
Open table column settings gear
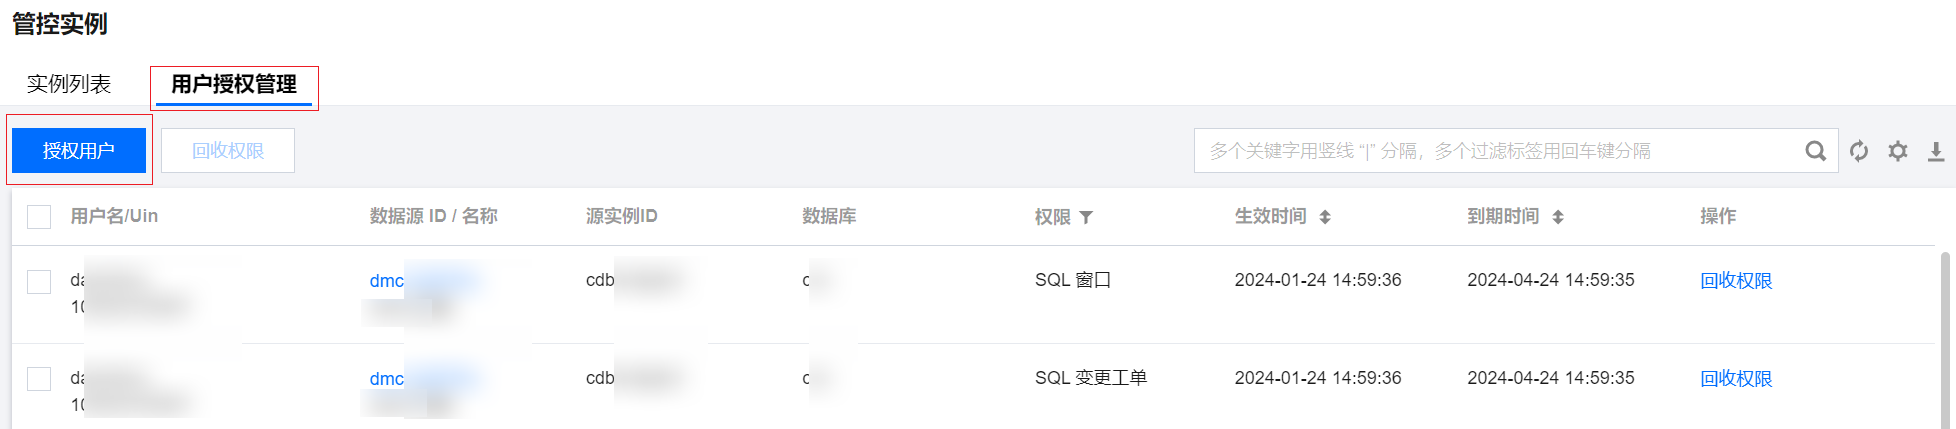coord(1898,151)
